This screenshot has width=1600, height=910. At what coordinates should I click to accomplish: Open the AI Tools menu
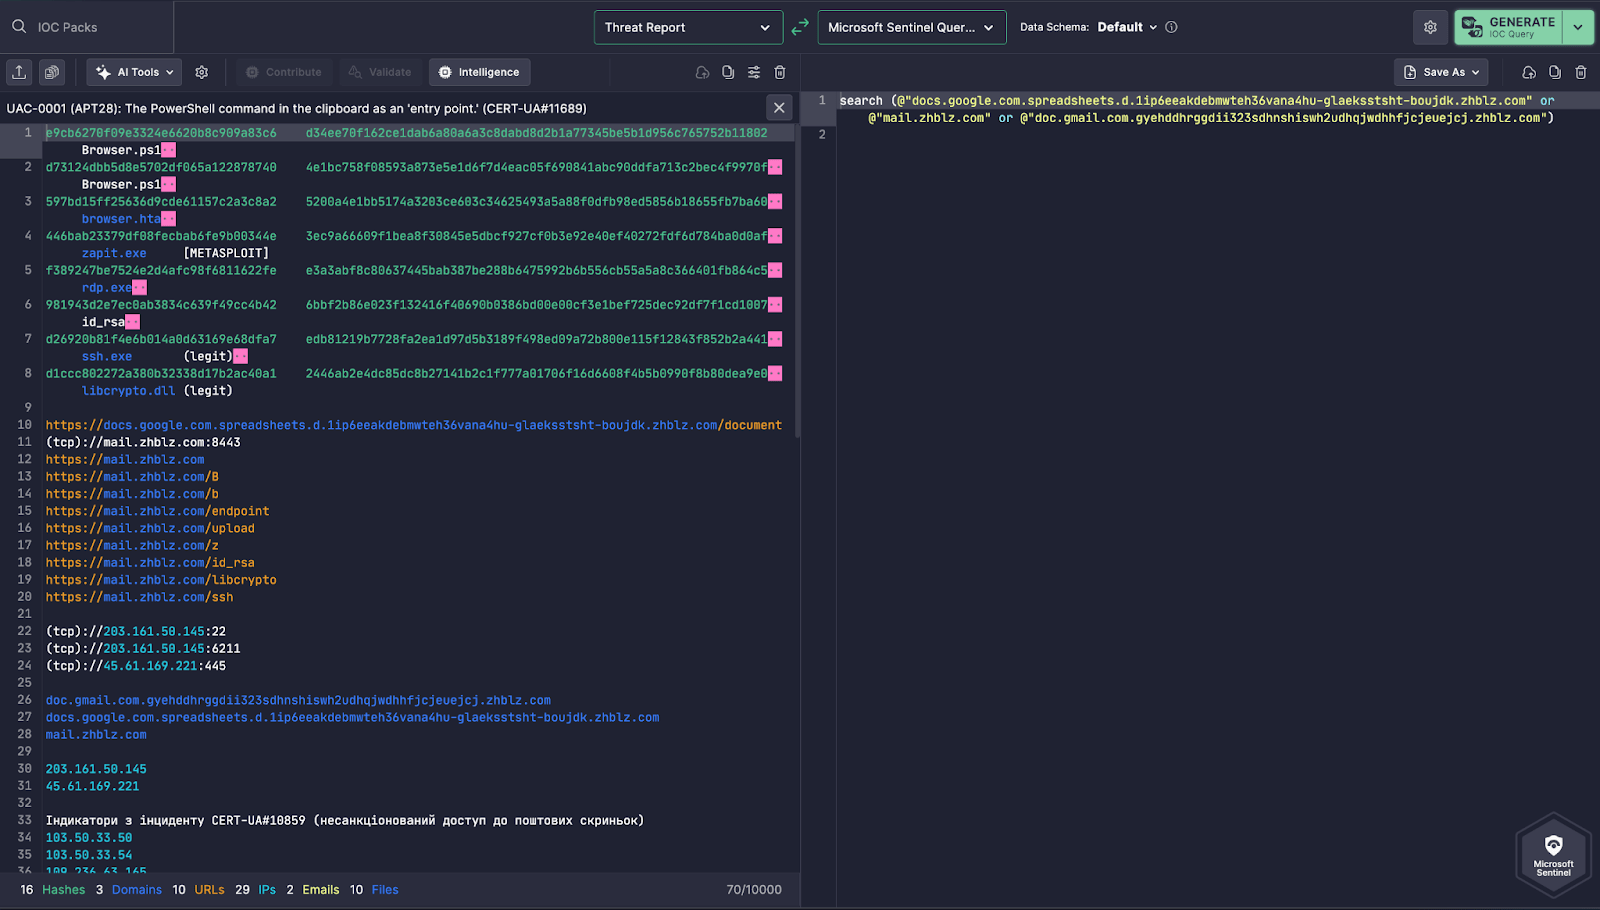click(137, 72)
